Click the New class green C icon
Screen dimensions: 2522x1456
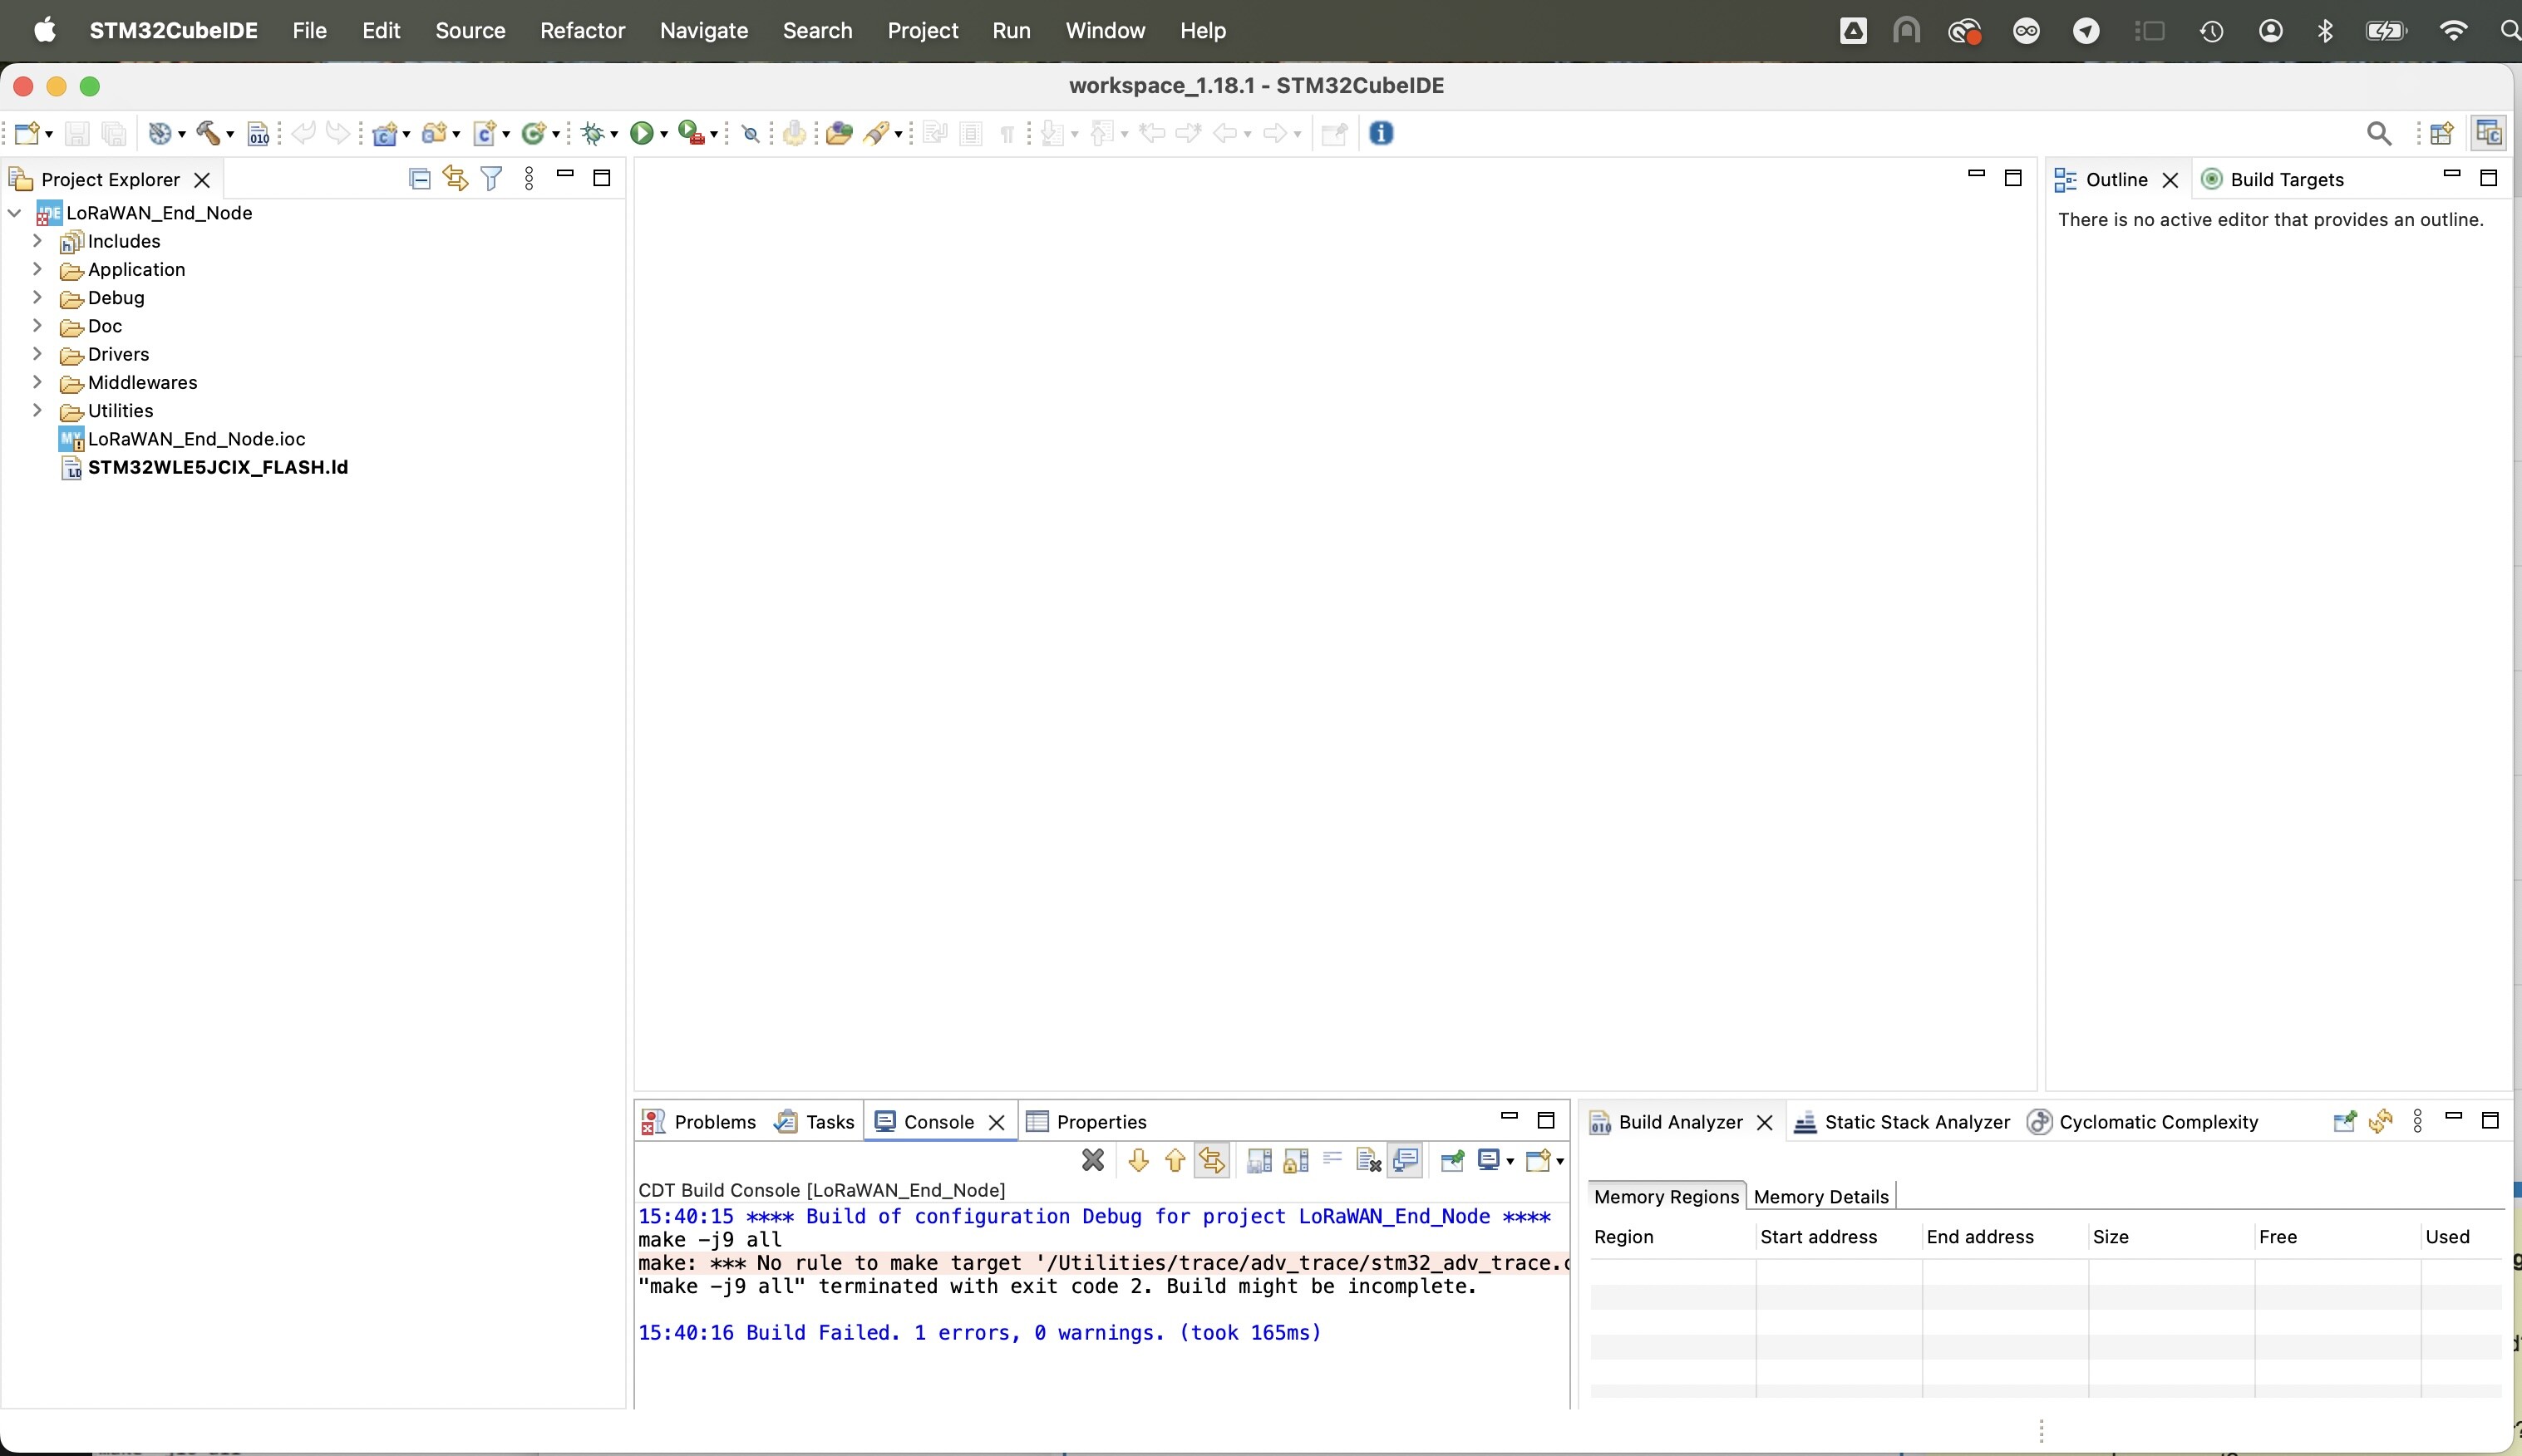coord(534,133)
